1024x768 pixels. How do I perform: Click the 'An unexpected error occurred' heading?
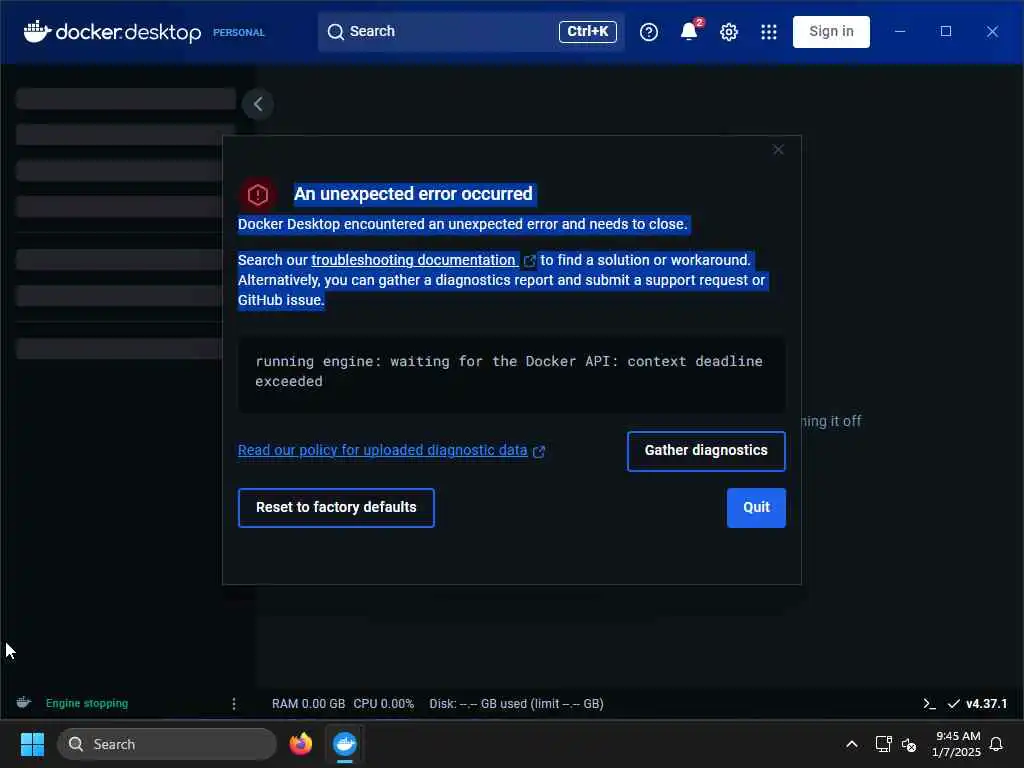click(x=413, y=194)
